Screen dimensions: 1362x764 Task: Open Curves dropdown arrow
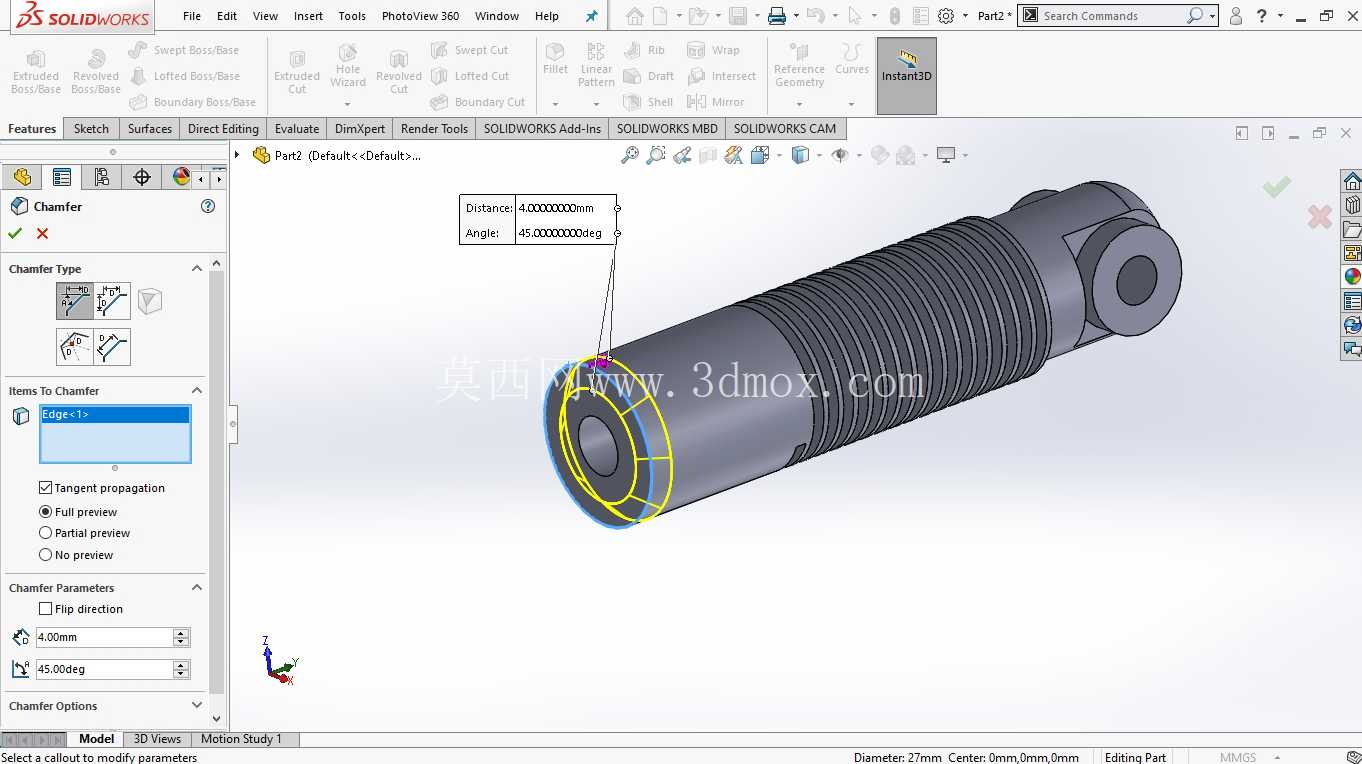coord(852,104)
